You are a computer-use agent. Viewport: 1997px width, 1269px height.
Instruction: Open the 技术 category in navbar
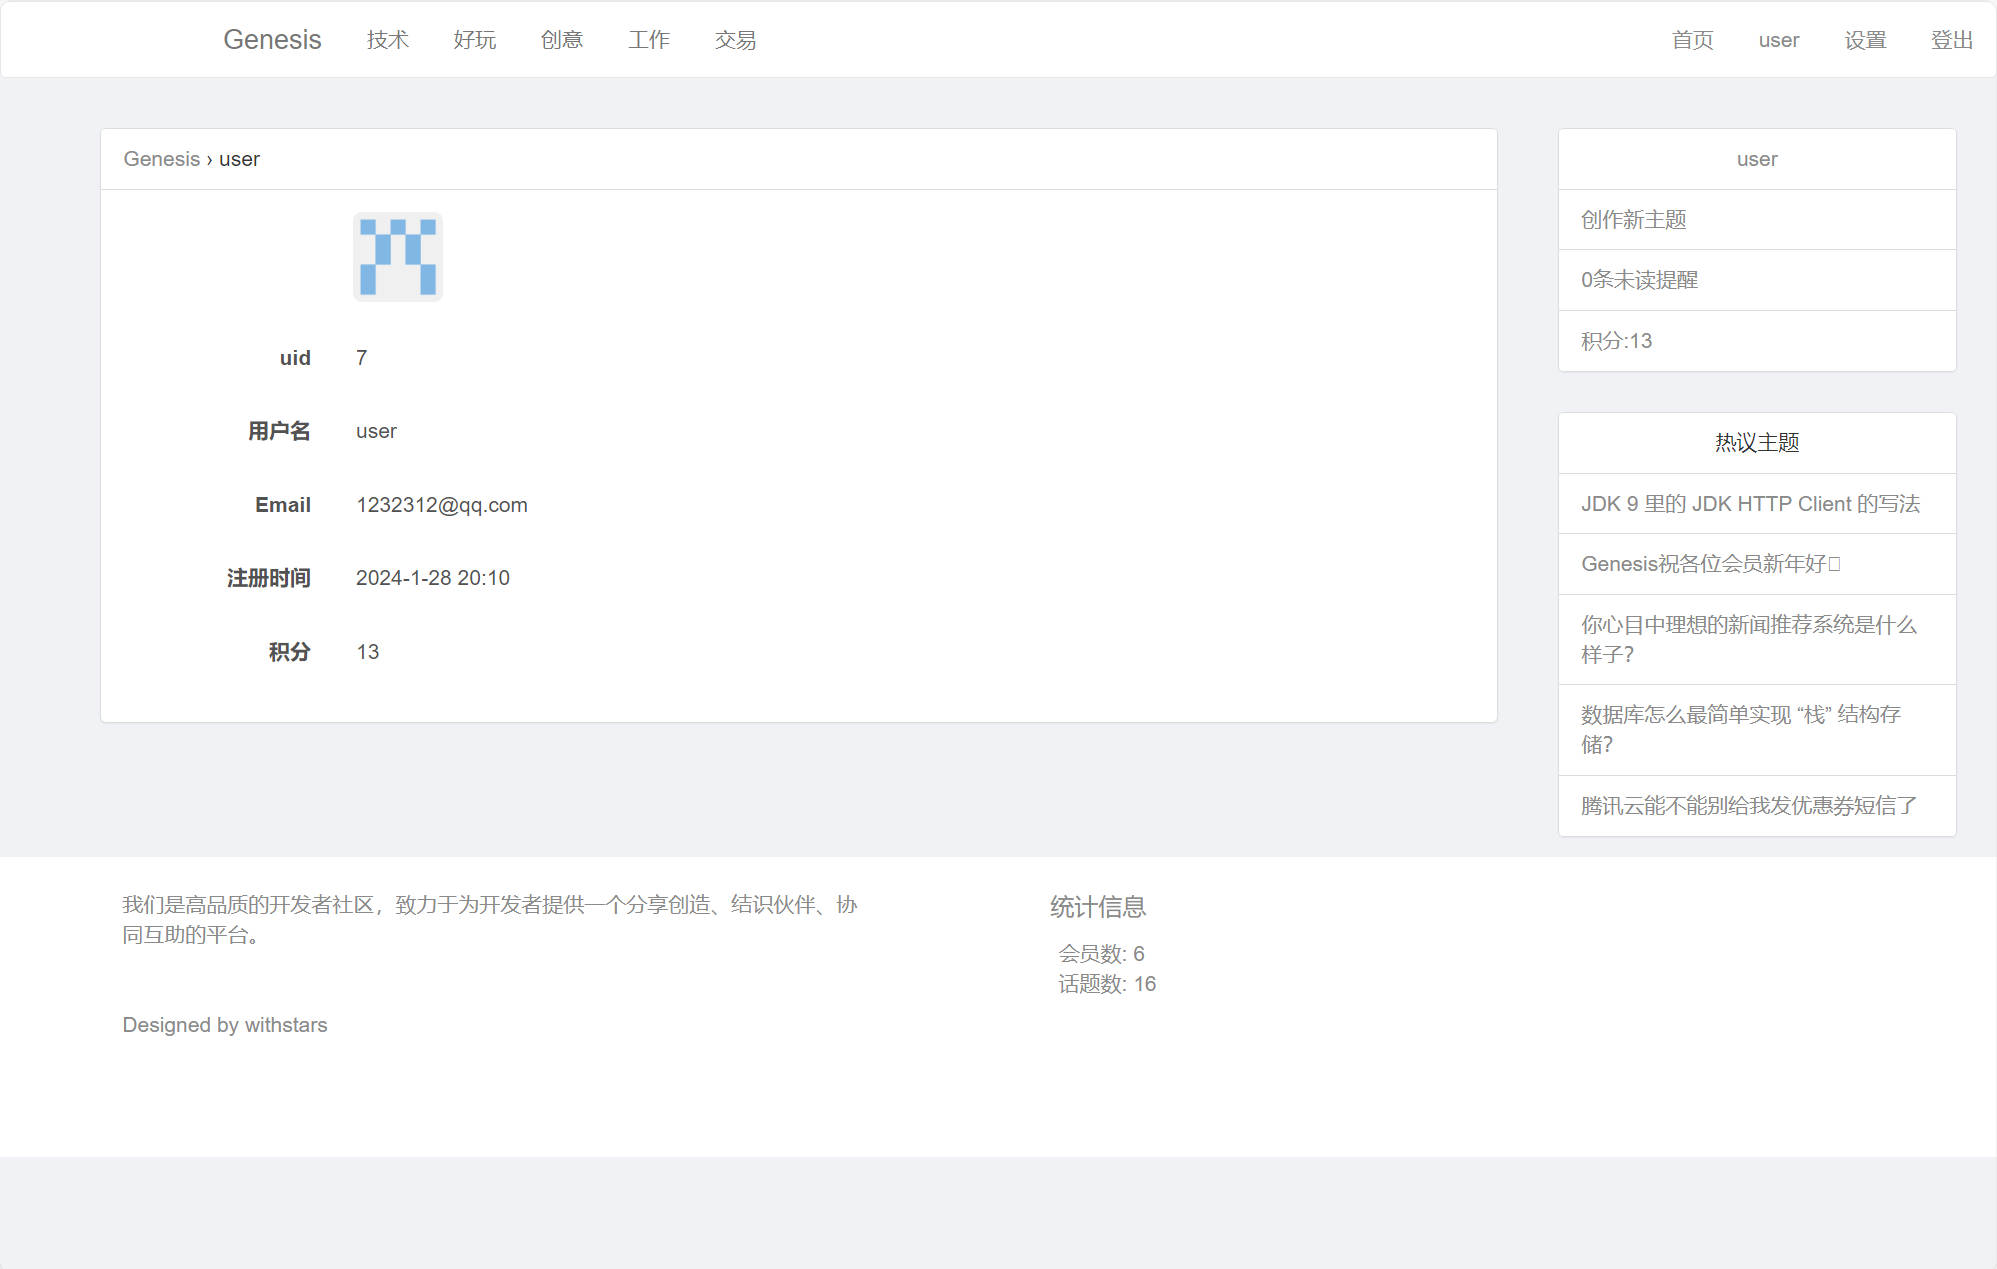tap(387, 40)
